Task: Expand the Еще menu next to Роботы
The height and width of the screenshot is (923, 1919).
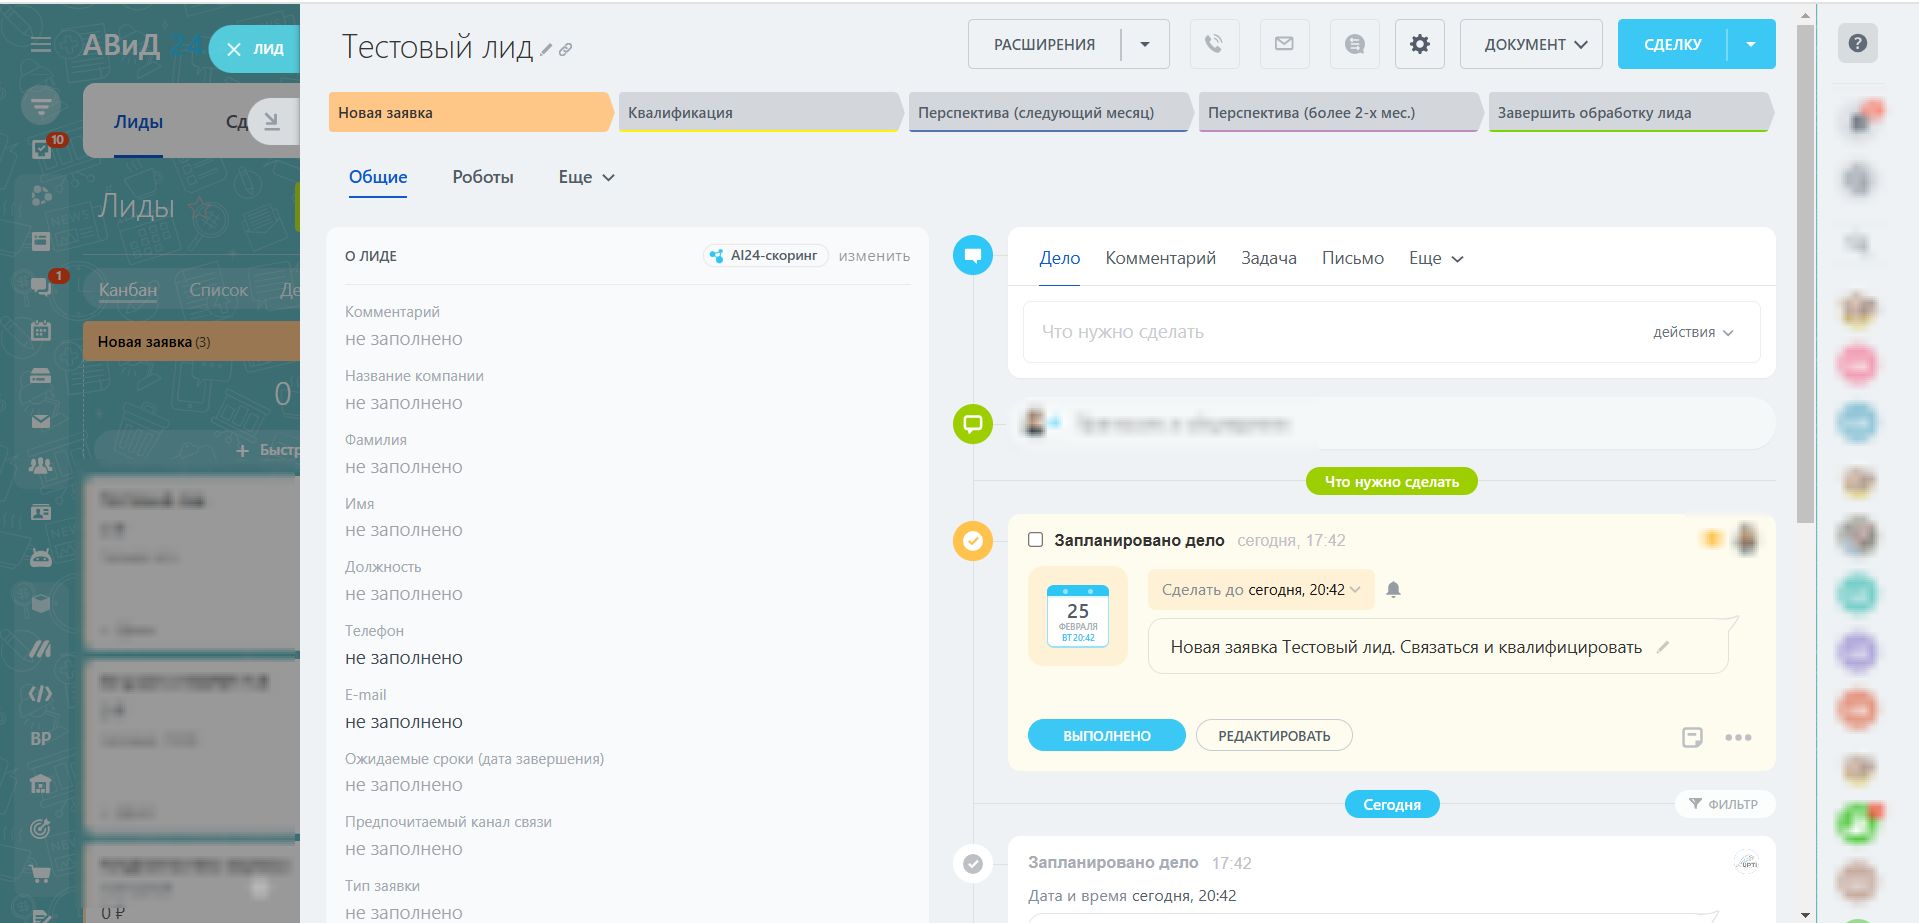Action: click(x=587, y=177)
